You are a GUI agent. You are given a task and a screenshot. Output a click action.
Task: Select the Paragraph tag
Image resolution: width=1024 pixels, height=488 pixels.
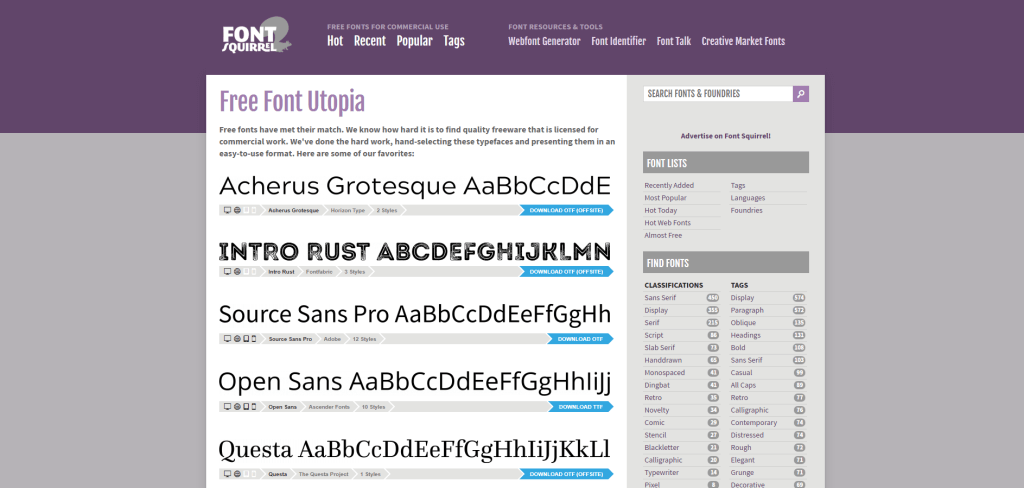[747, 310]
